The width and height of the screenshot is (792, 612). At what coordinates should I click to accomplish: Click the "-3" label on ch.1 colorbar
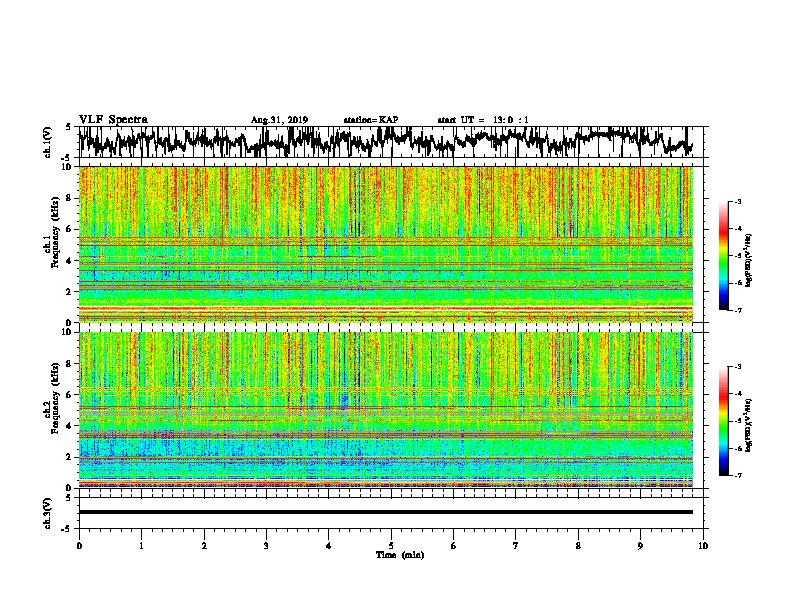pyautogui.click(x=737, y=201)
